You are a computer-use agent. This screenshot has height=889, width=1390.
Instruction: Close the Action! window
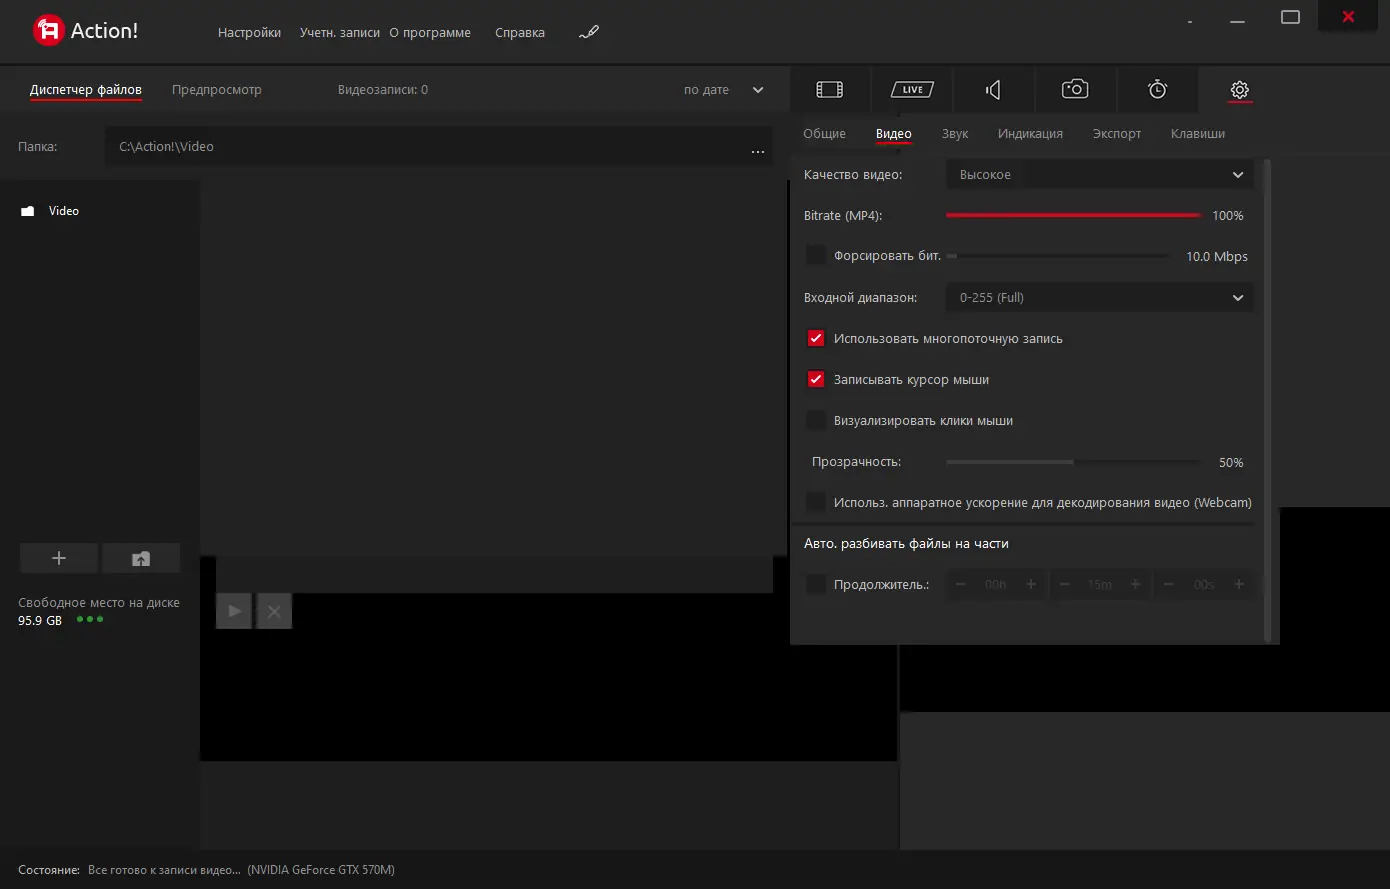pyautogui.click(x=1348, y=16)
